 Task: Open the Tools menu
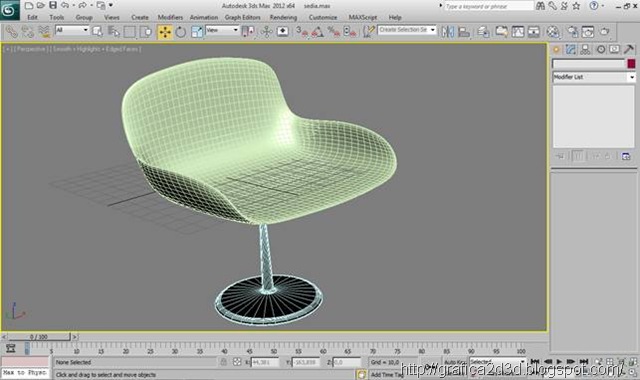[x=57, y=17]
